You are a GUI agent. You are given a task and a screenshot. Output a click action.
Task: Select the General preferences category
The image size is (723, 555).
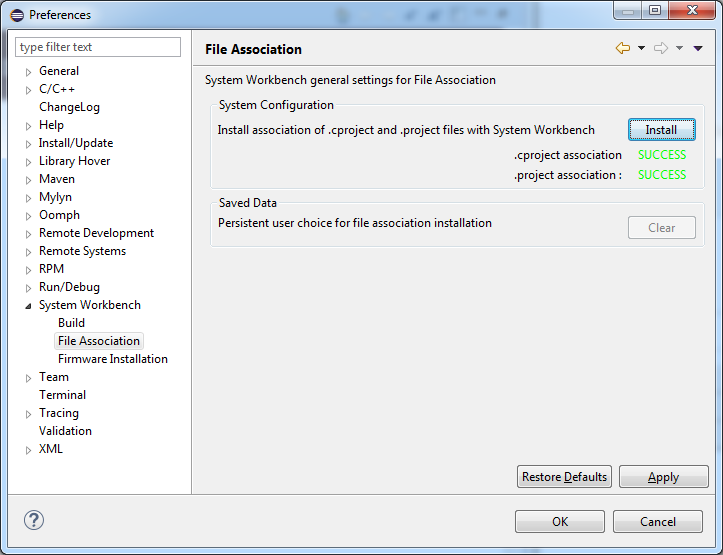click(59, 71)
